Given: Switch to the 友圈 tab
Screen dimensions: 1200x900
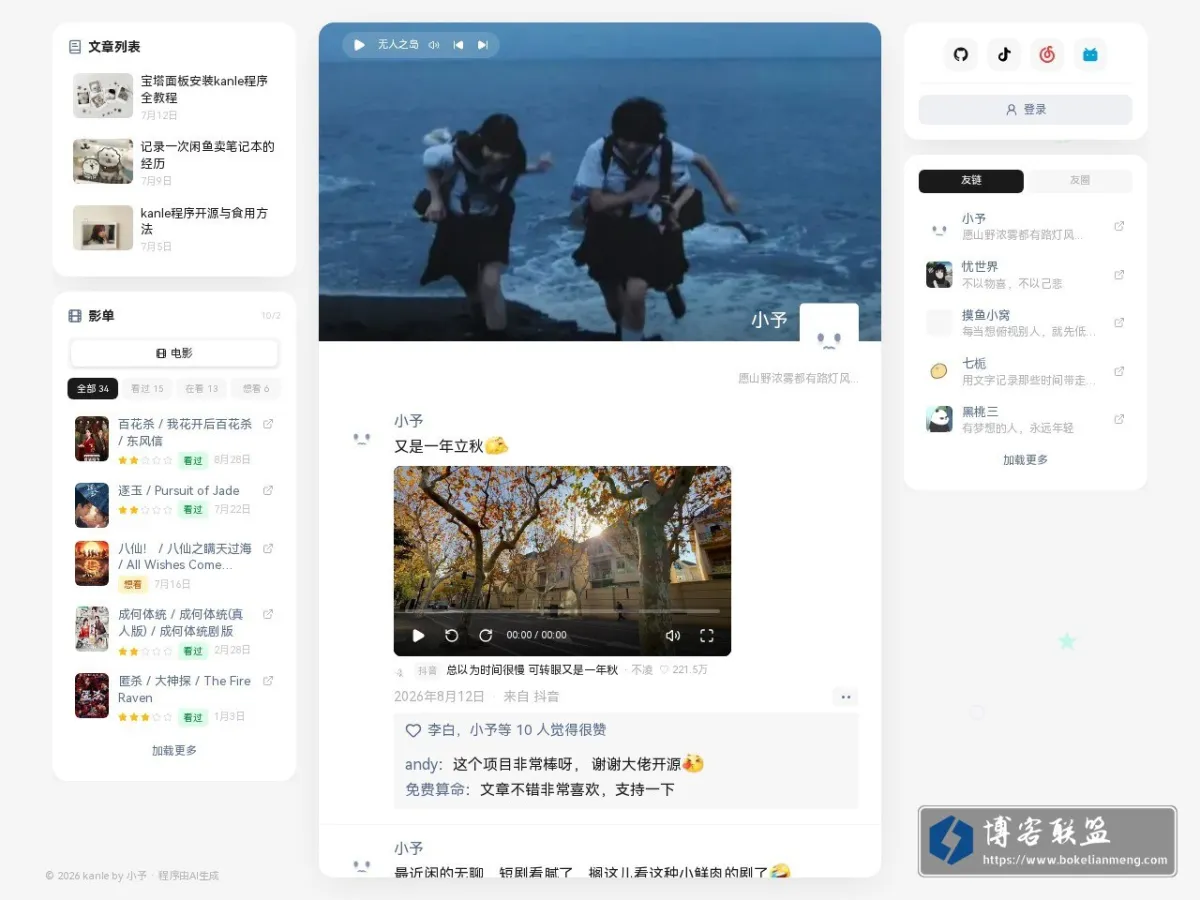Looking at the screenshot, I should coord(1080,181).
